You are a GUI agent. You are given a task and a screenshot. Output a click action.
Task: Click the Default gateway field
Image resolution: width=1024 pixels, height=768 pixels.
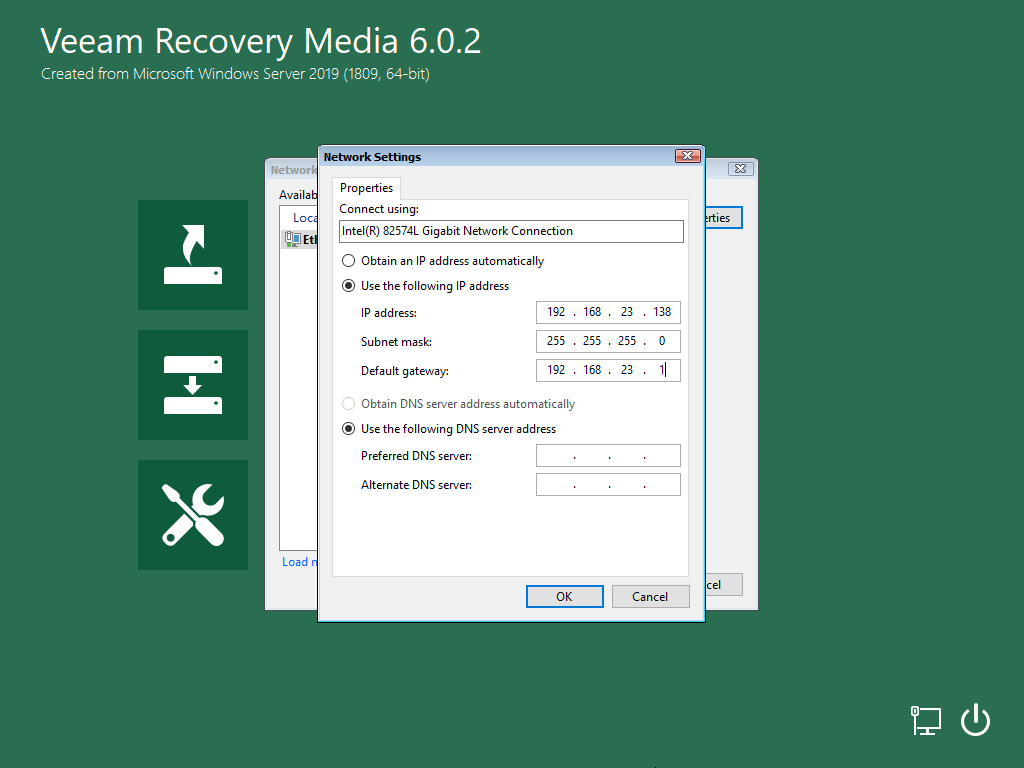pyautogui.click(x=608, y=370)
